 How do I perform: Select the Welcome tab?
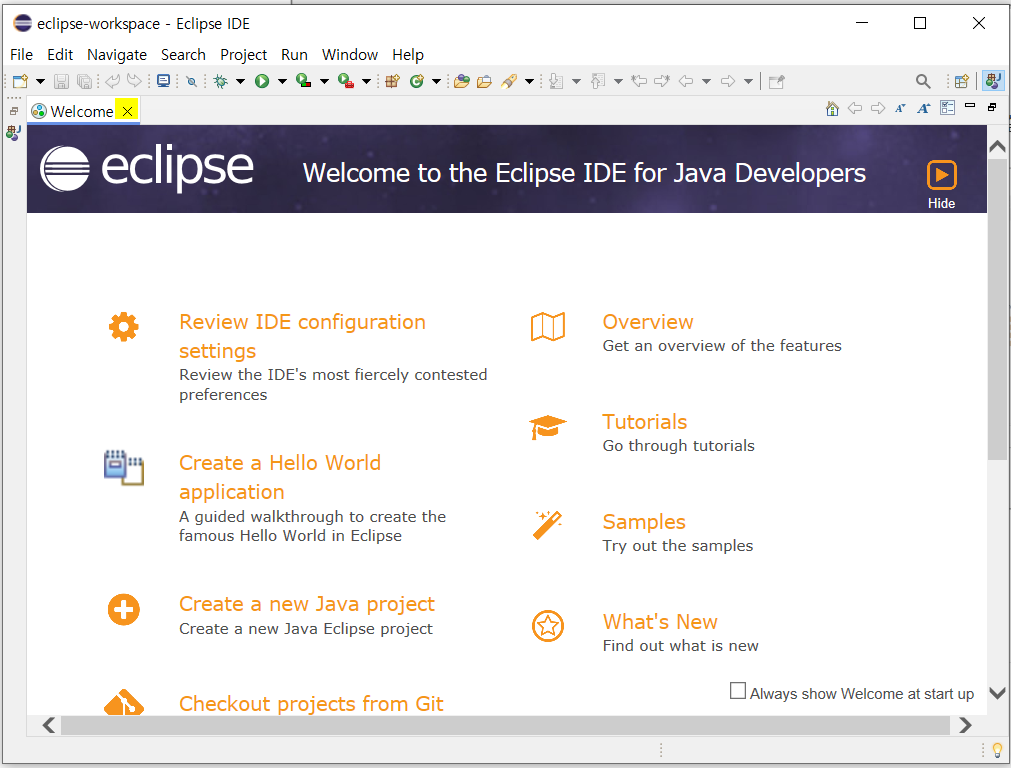point(81,111)
